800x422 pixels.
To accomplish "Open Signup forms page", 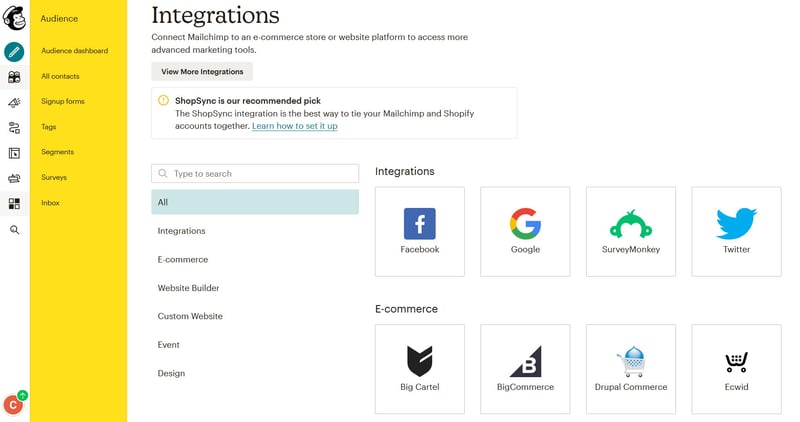I will tap(63, 102).
